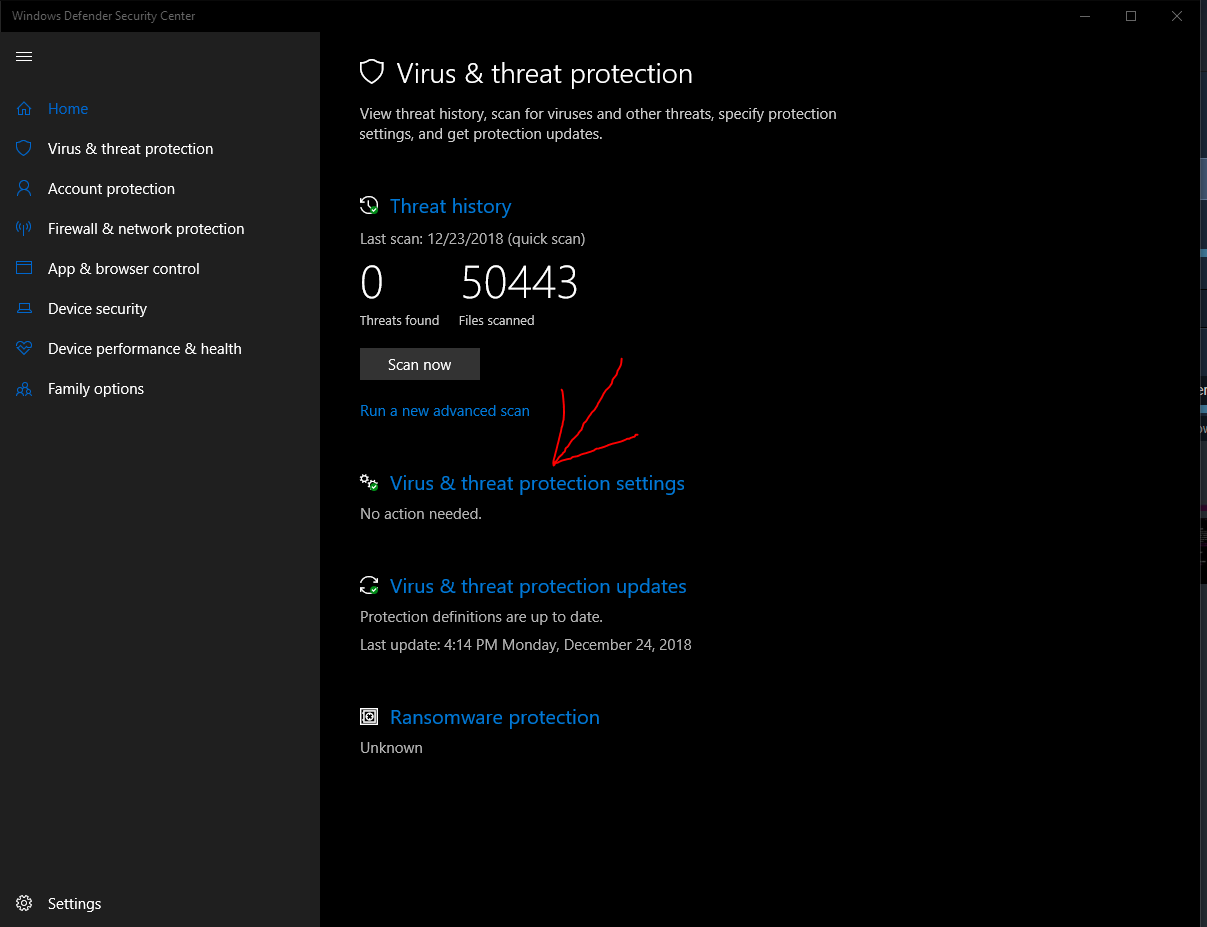Viewport: 1207px width, 927px height.
Task: Click the App & browser control window icon
Action: [x=24, y=269]
